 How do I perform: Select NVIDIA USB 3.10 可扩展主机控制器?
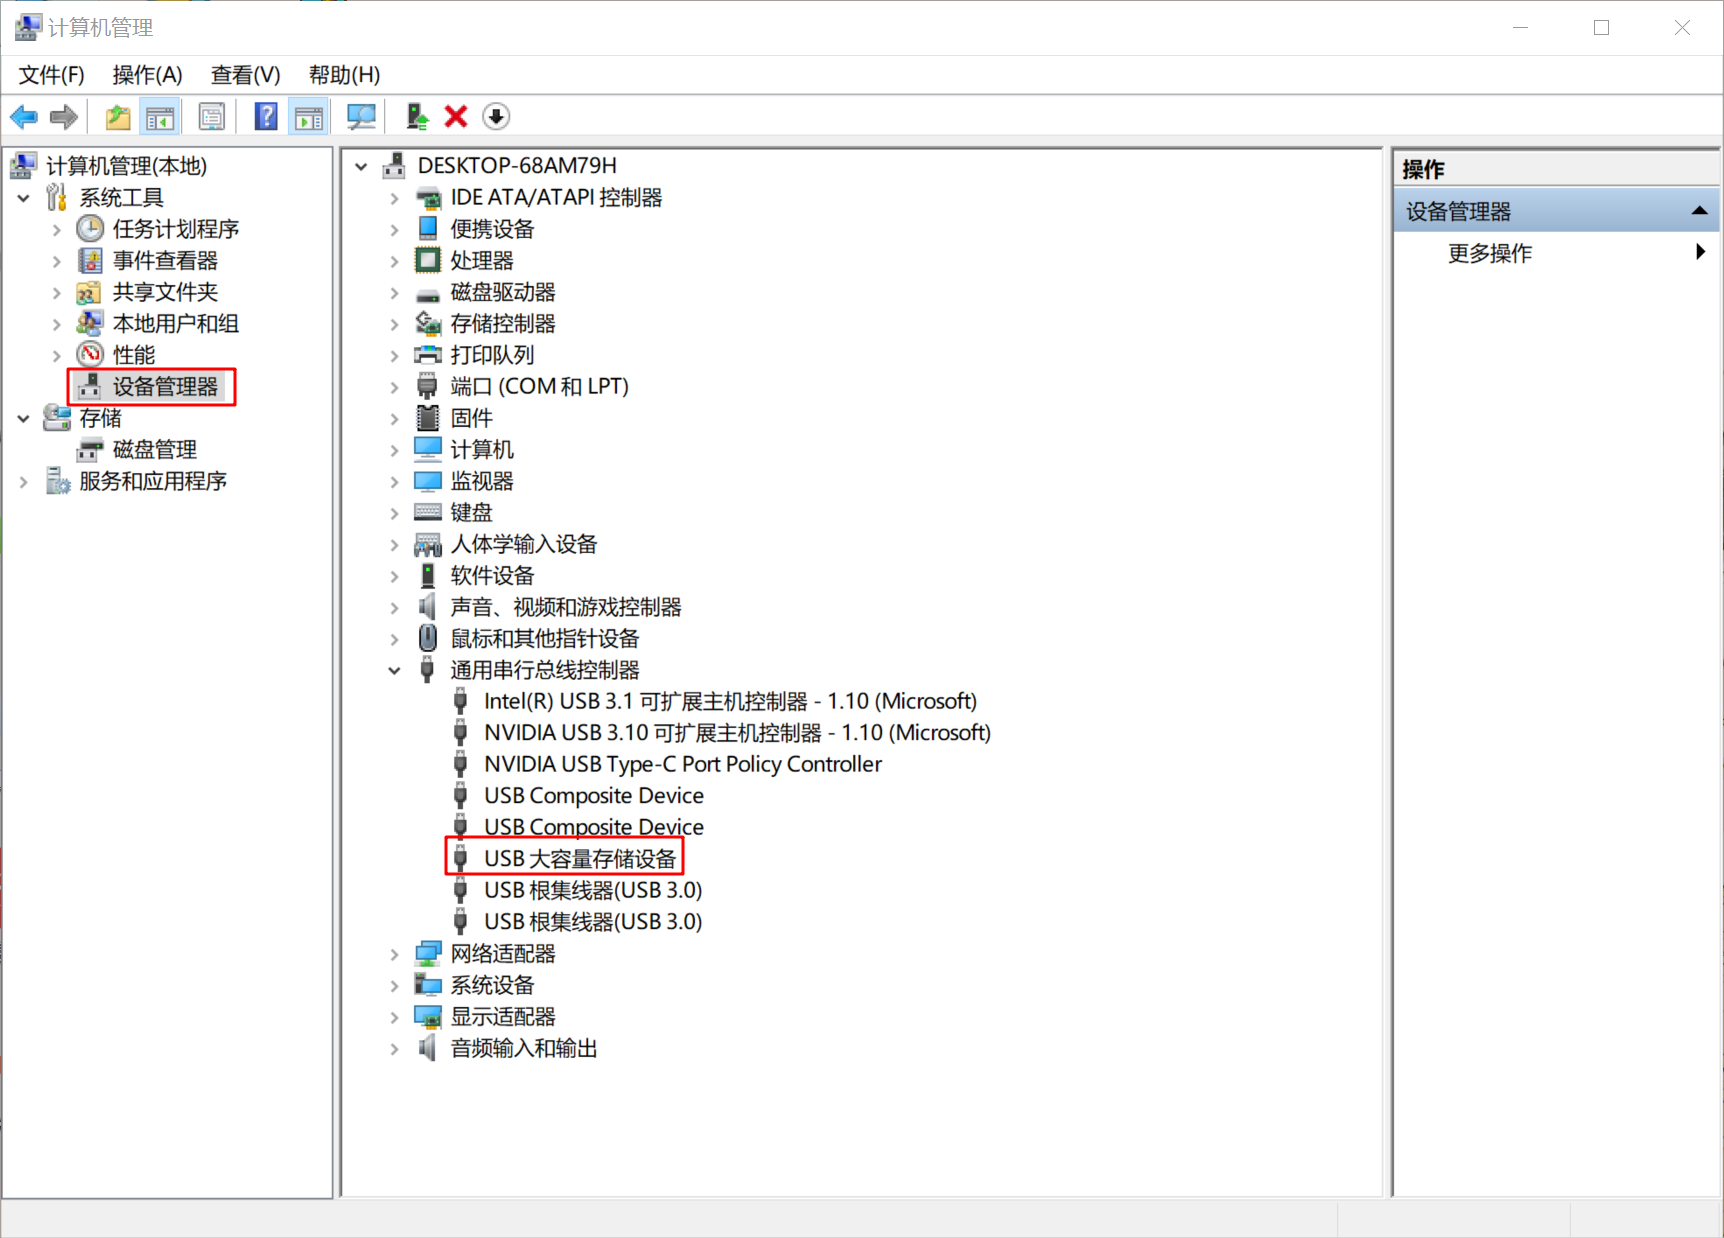[x=737, y=733]
